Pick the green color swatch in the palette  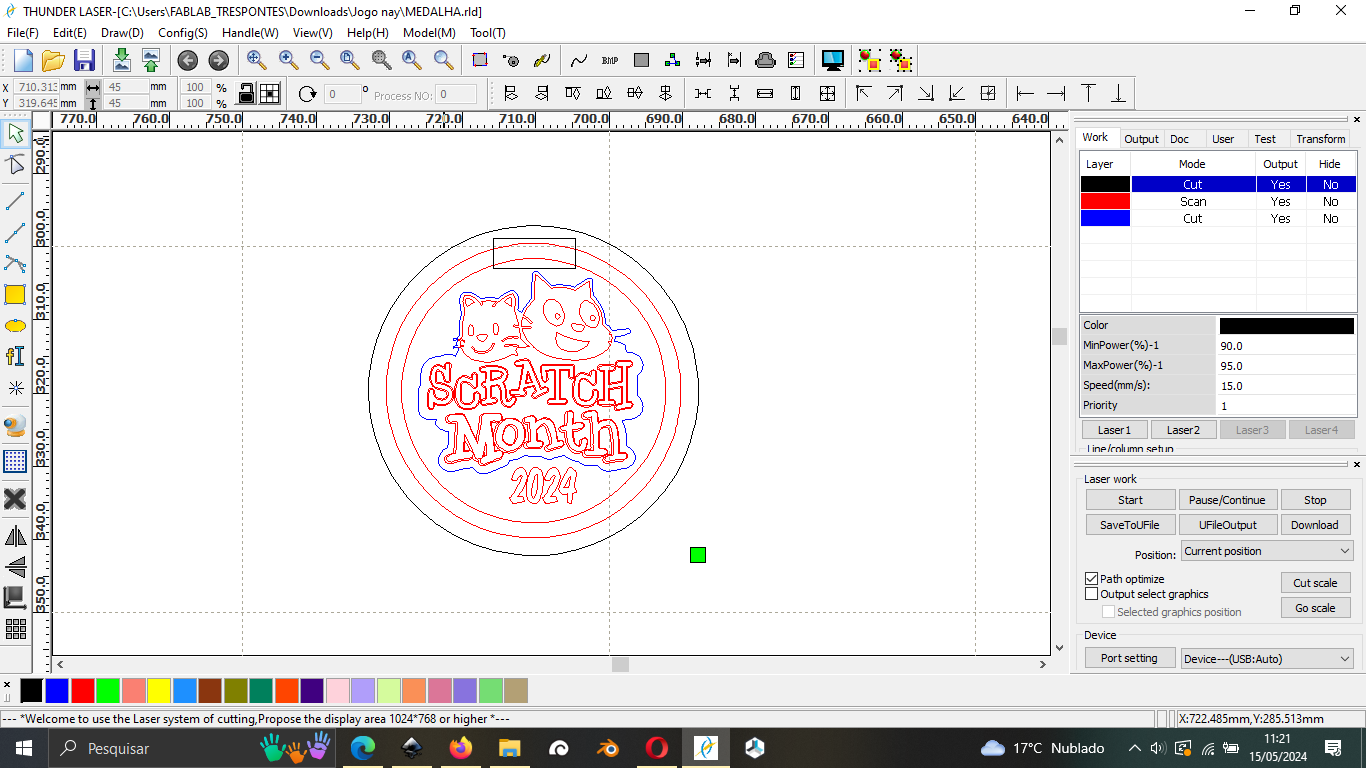108,690
